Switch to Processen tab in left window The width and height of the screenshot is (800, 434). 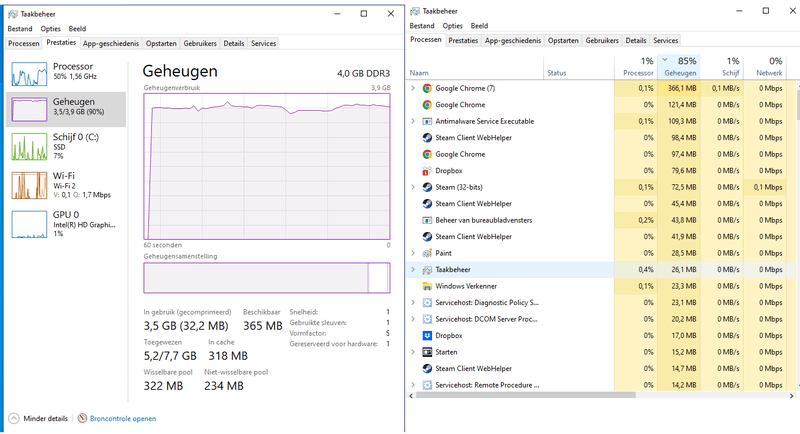[23, 43]
